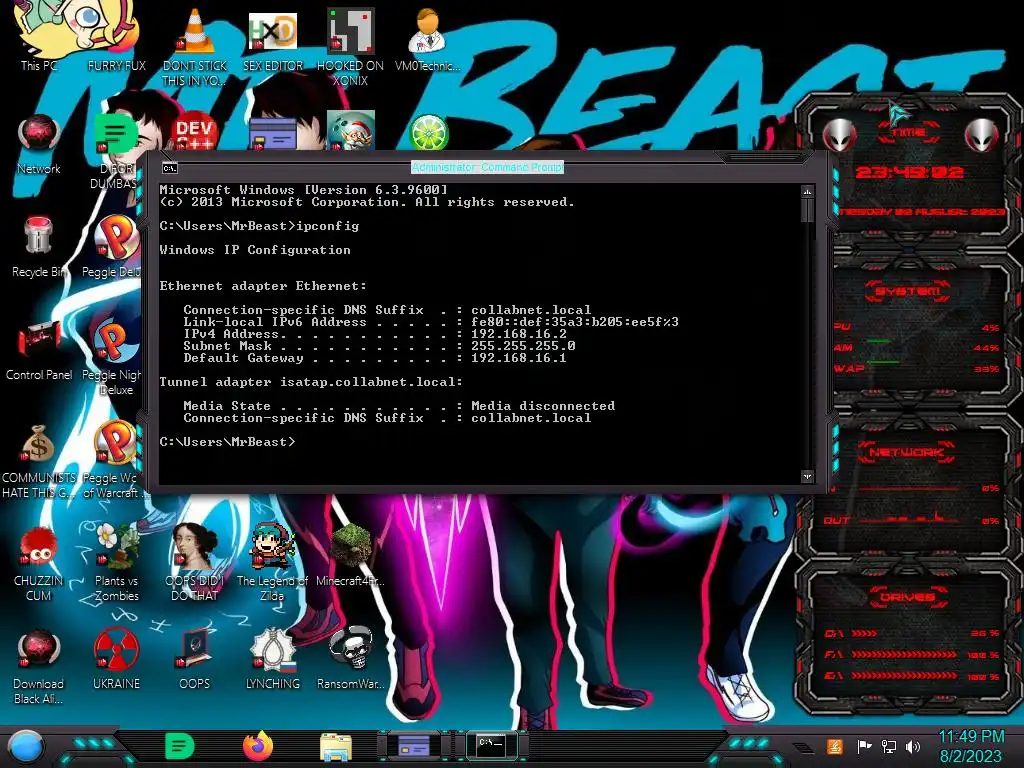Click the left alien head widget icon
The image size is (1024, 768).
click(839, 135)
